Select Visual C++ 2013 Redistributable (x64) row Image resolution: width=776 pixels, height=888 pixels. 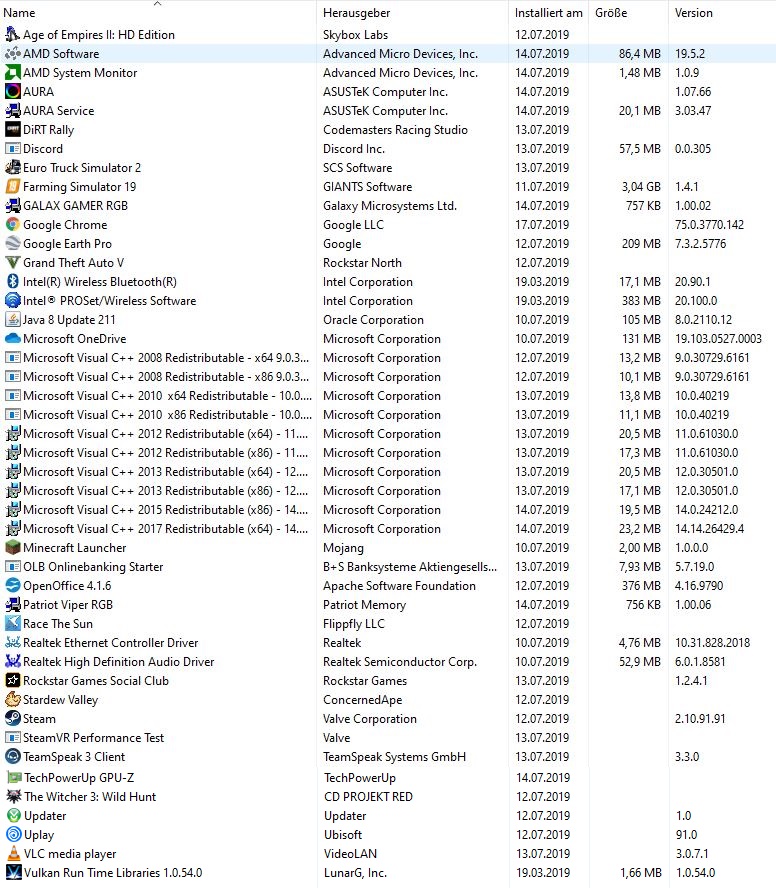(x=388, y=472)
